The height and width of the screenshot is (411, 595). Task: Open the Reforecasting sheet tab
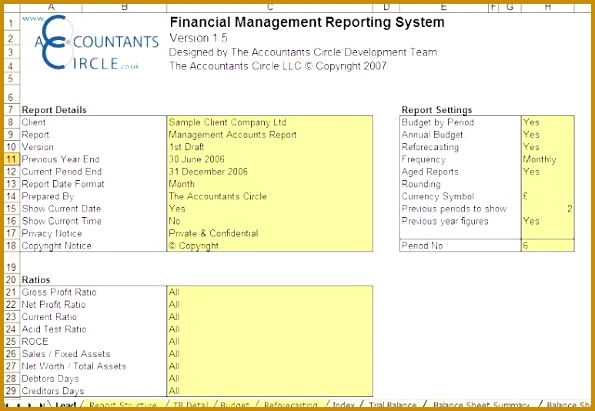point(291,405)
